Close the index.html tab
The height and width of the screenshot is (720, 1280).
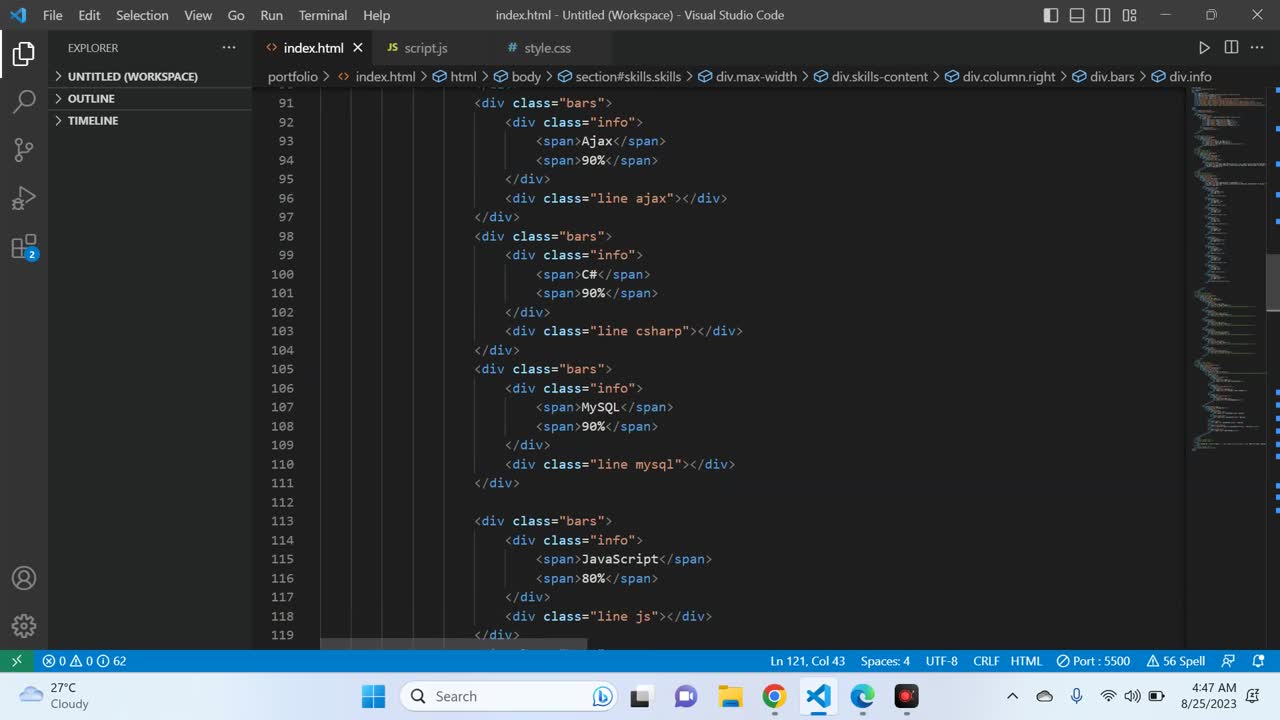point(358,48)
